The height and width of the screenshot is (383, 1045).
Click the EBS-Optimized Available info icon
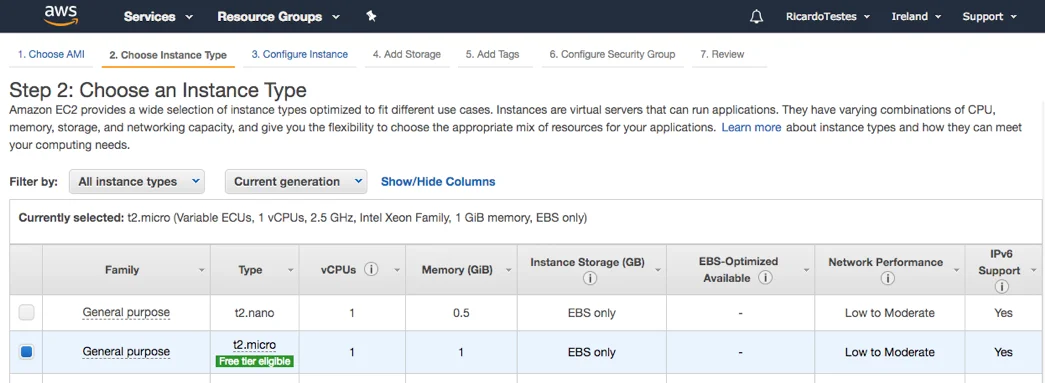click(x=765, y=278)
